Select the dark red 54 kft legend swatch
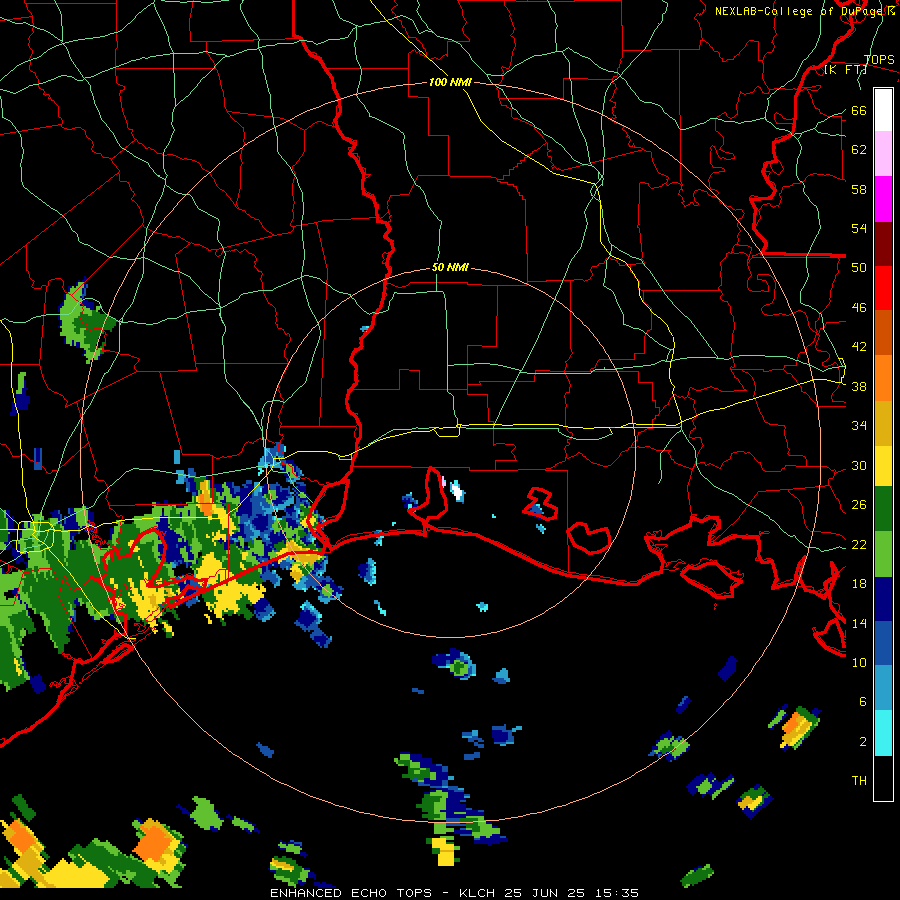900x900 pixels. click(883, 243)
